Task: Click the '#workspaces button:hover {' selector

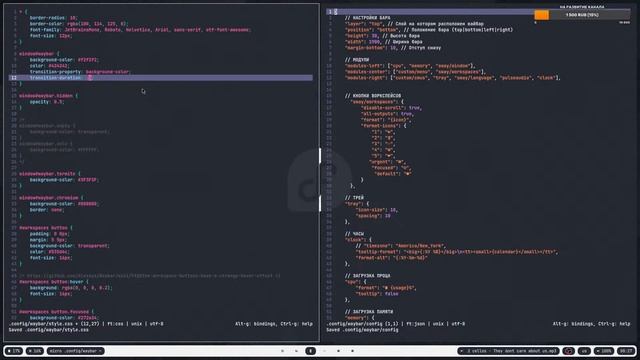Action: (x=53, y=282)
